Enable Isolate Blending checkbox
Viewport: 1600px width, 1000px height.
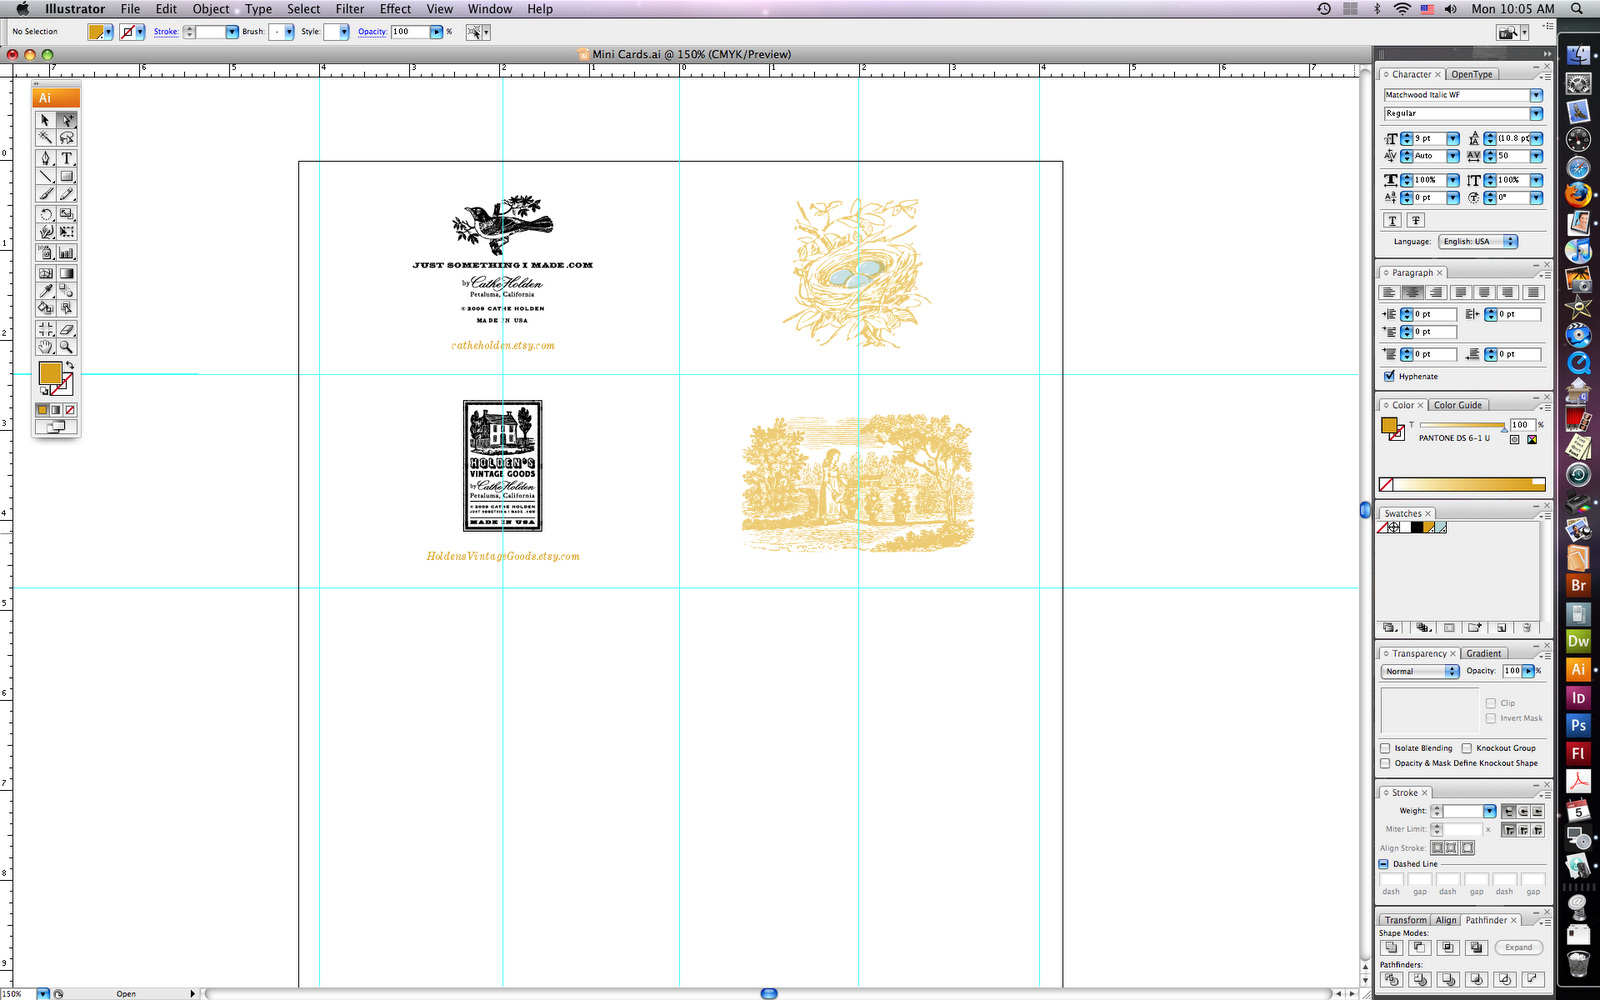coord(1385,748)
